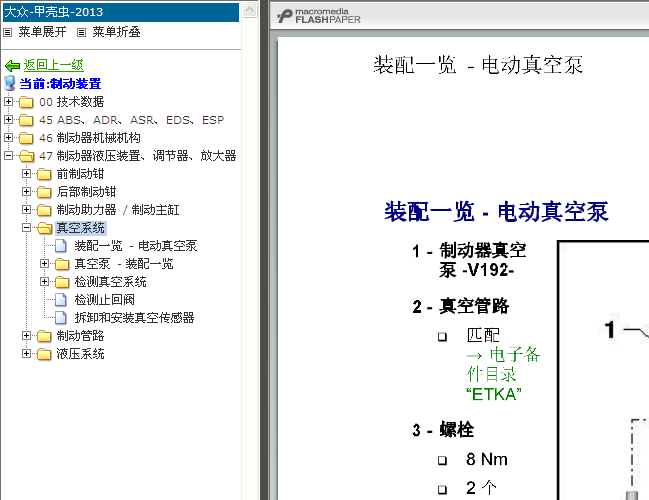
Task: Click the folder icon of 真空泵 - 装配一览
Action: pyautogui.click(x=62, y=264)
